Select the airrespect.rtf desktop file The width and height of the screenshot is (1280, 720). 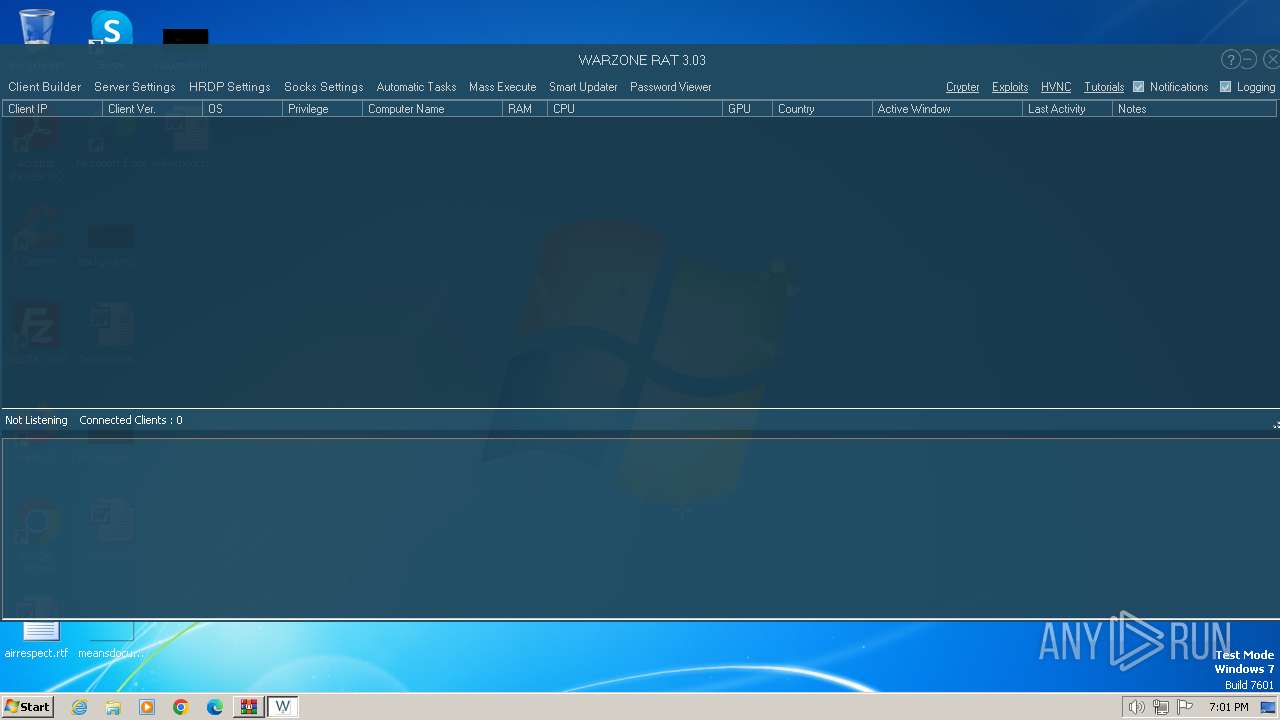tap(37, 640)
